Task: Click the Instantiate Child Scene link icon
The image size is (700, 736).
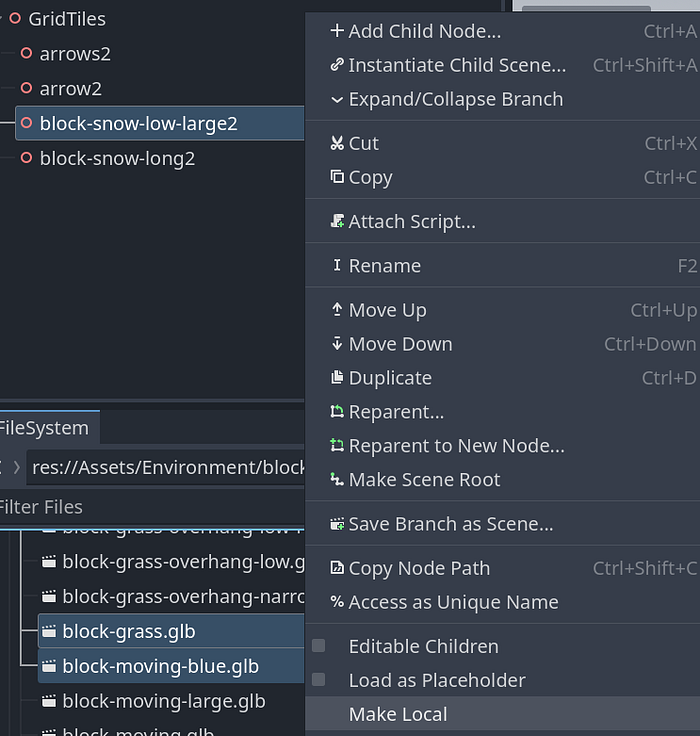Action: (x=337, y=65)
